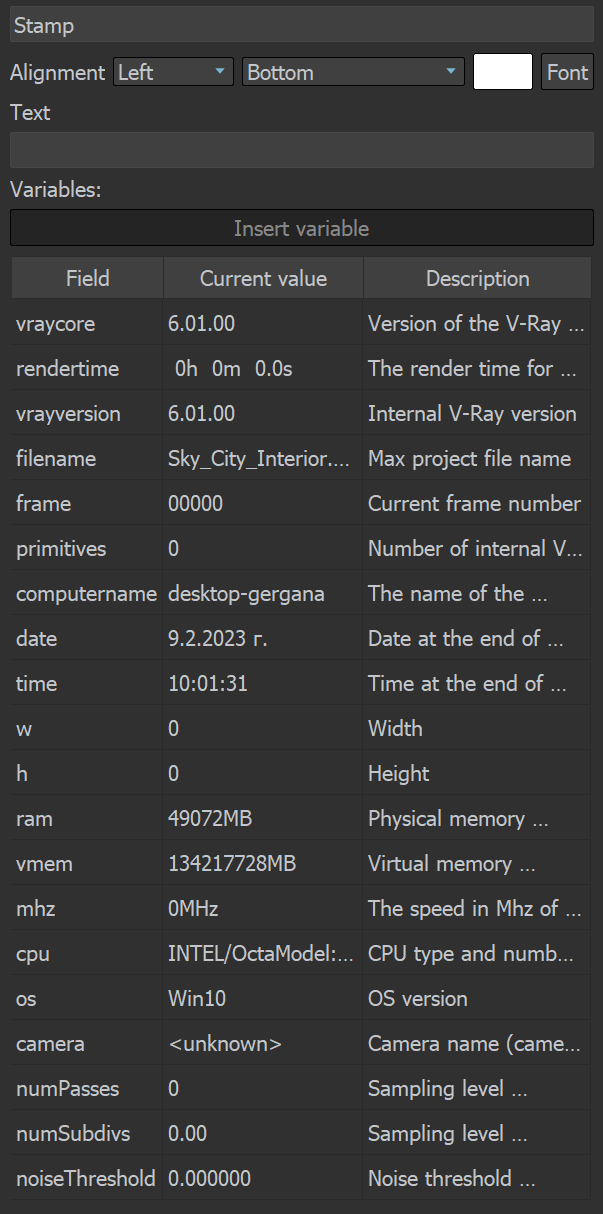Click the Description column header

(x=477, y=278)
